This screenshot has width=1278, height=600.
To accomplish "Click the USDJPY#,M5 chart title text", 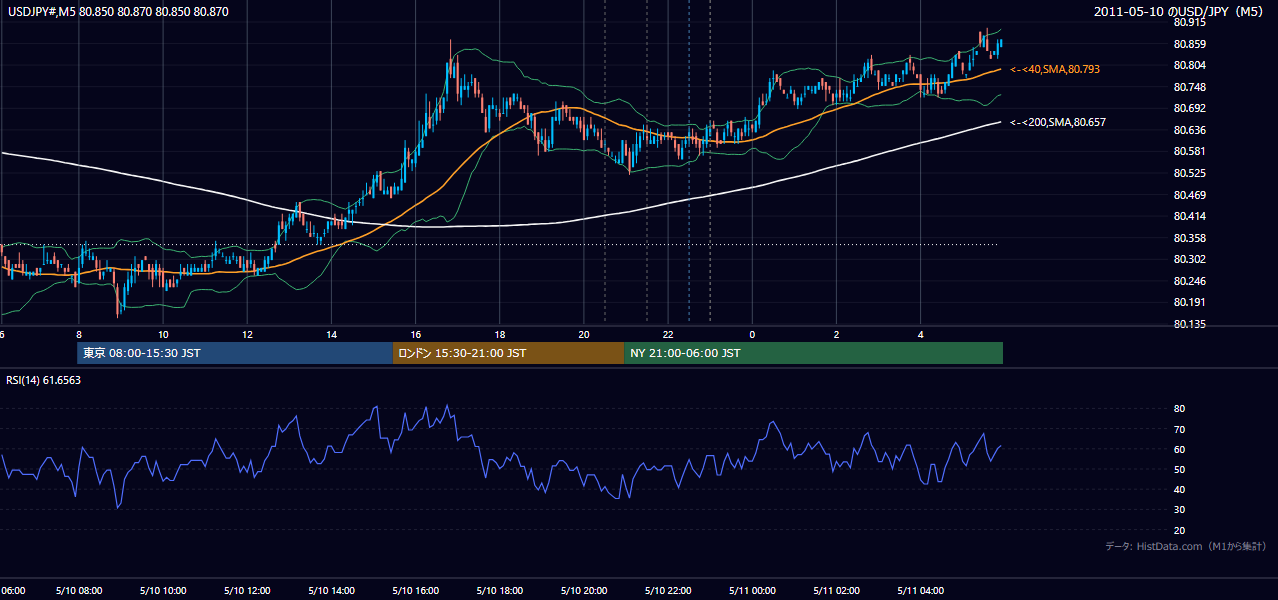I will 119,12.
